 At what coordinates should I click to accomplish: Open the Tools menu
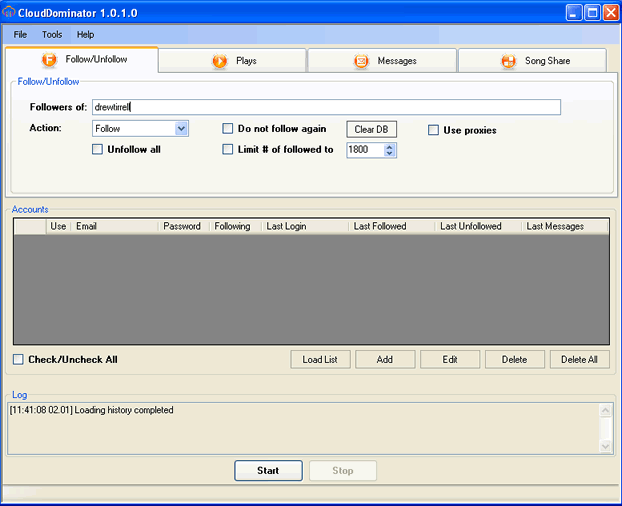click(52, 34)
